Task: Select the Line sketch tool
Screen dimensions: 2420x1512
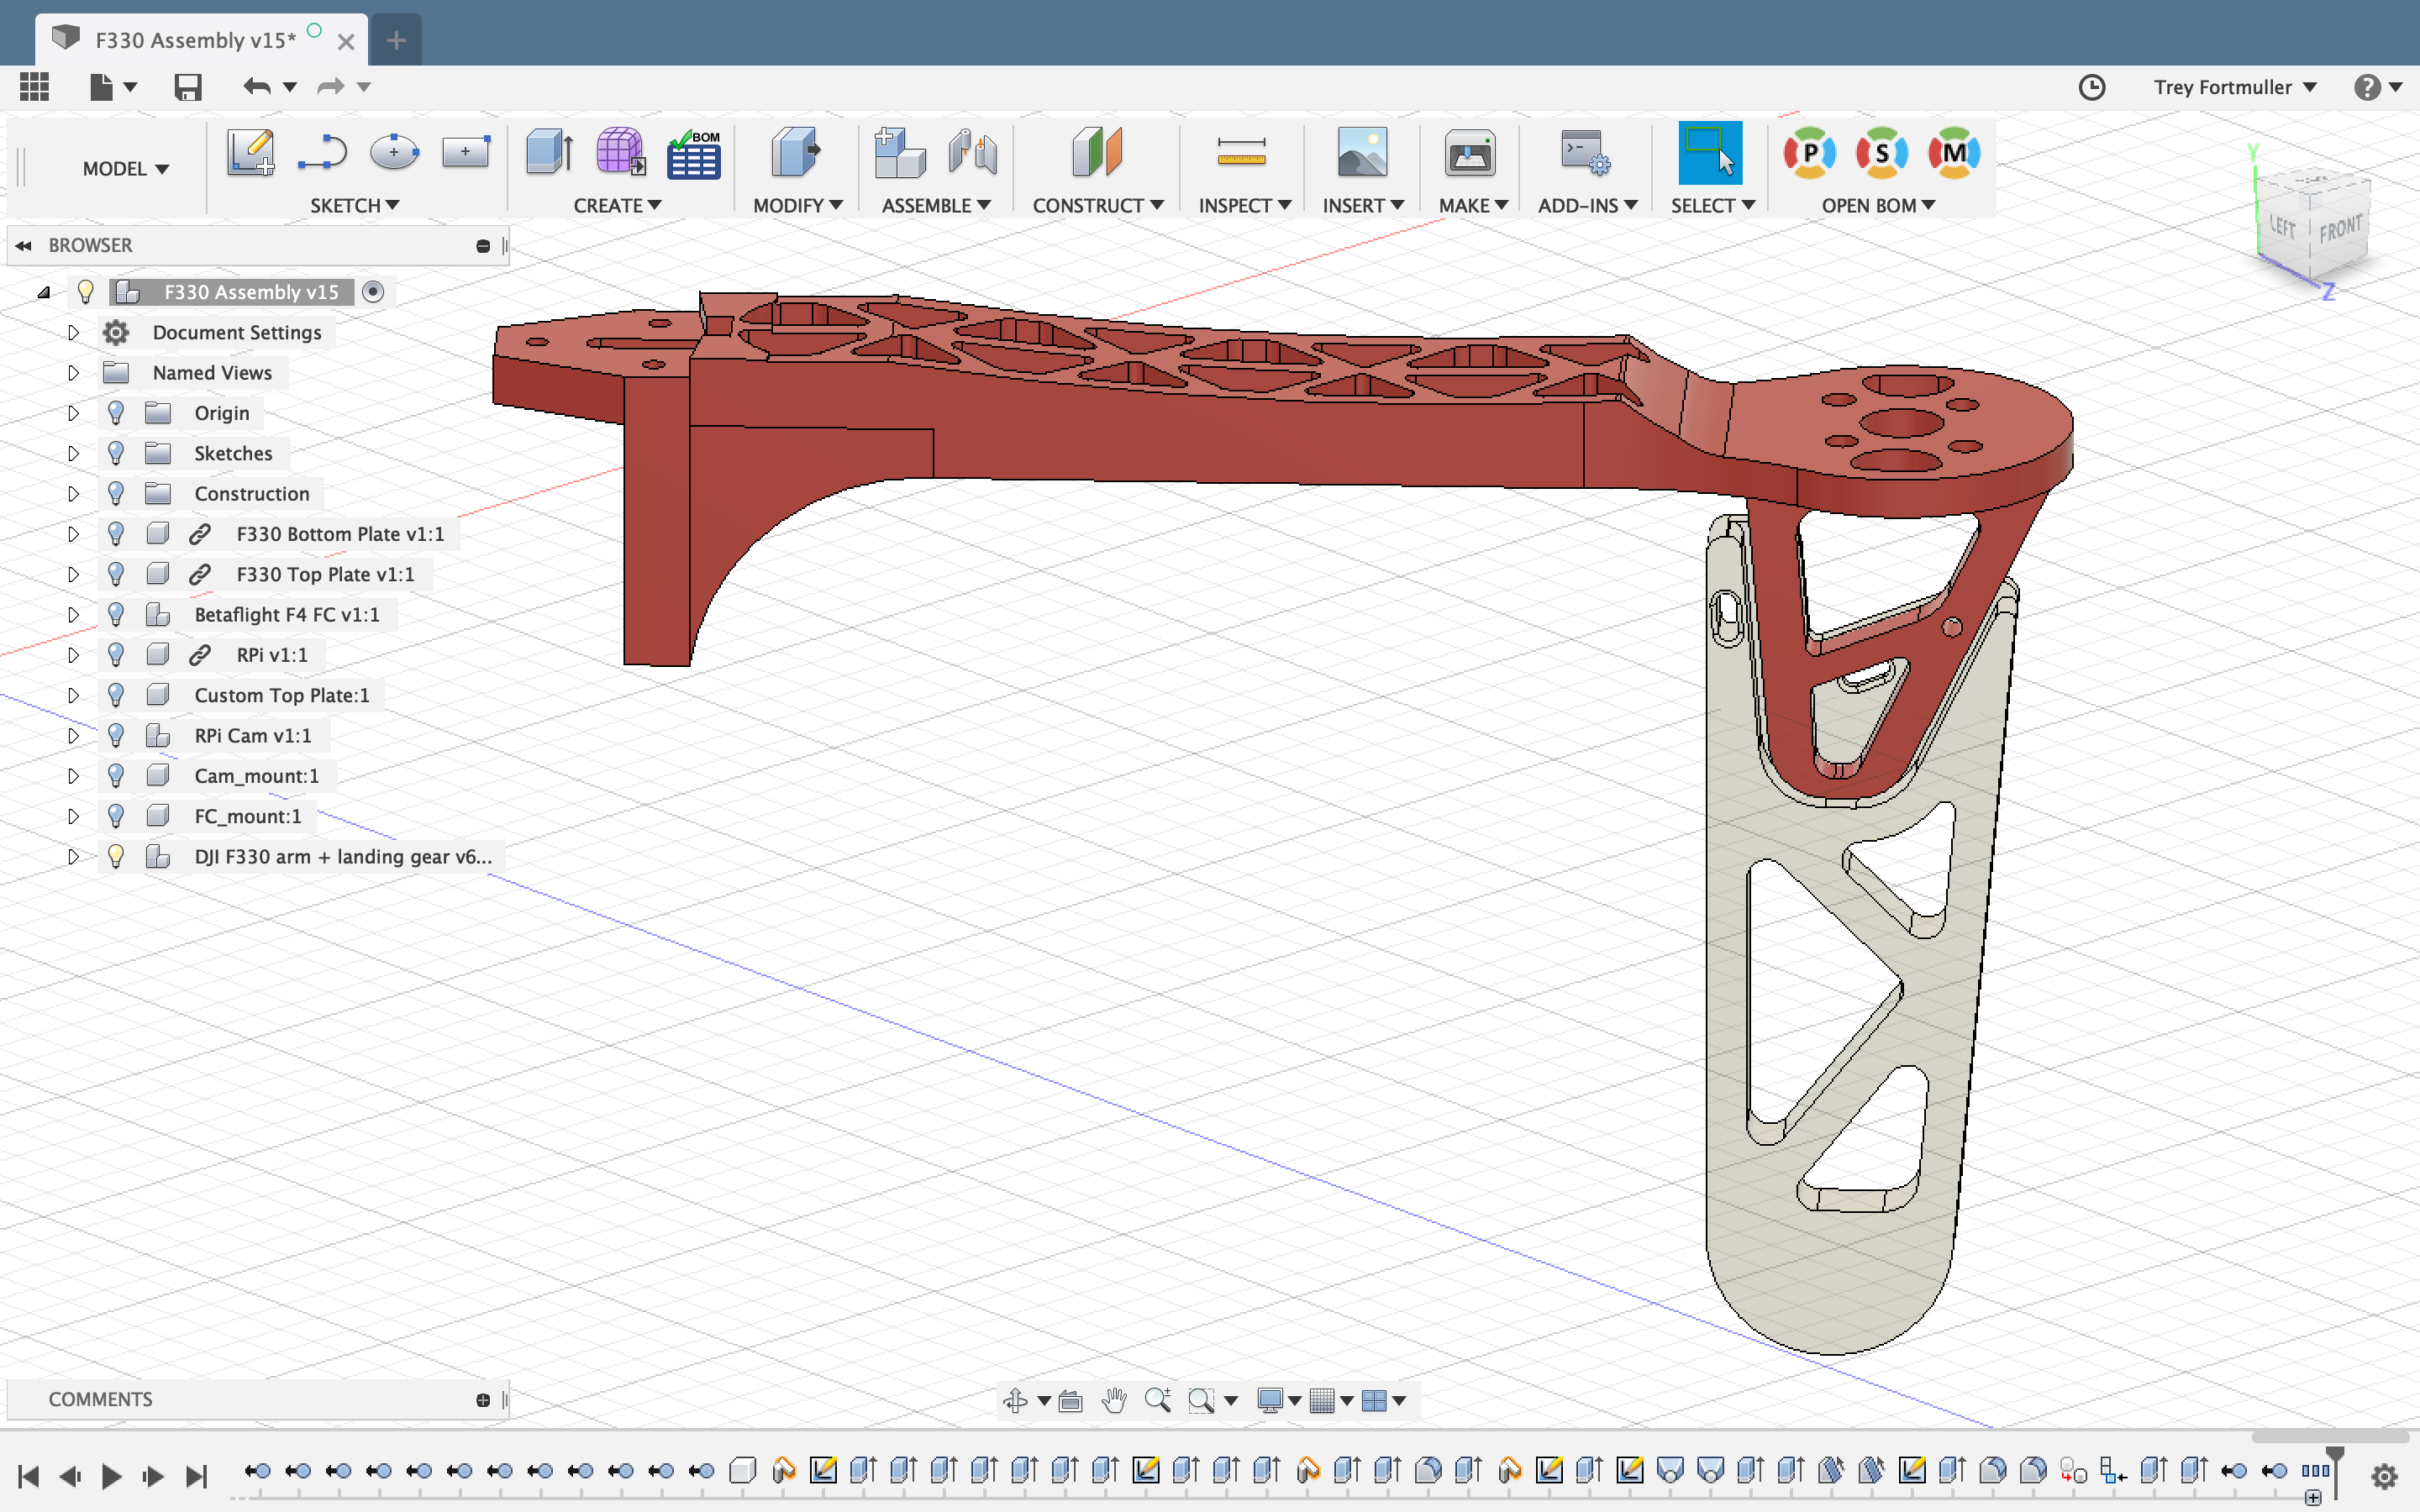Action: (322, 153)
